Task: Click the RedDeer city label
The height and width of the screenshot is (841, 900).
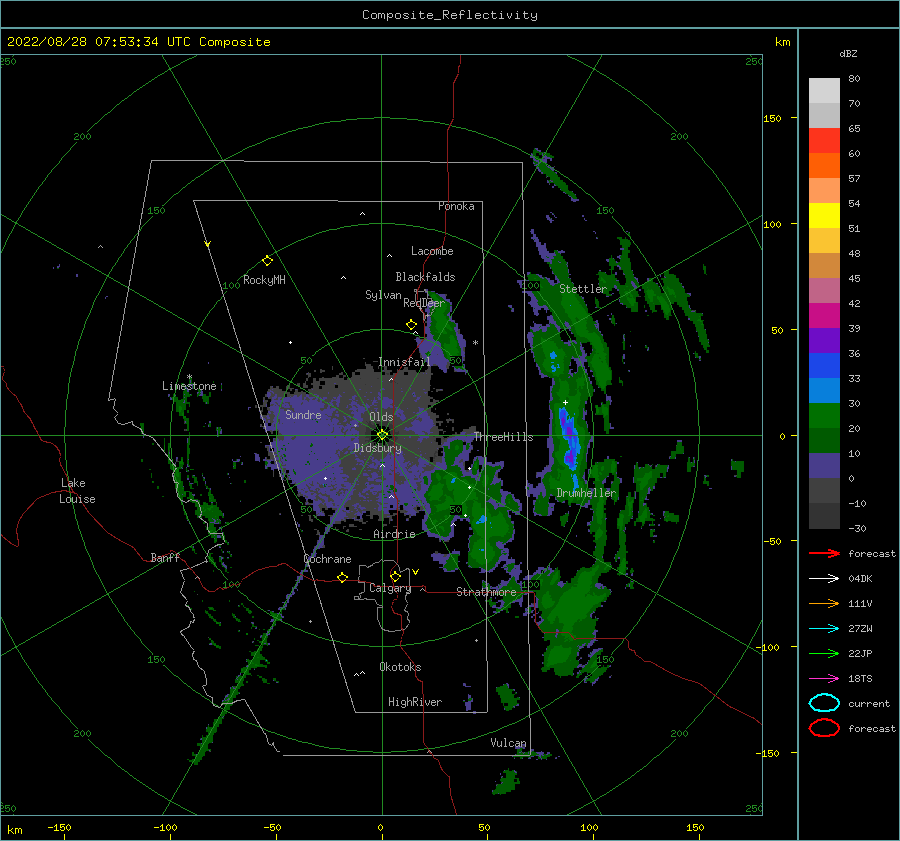Action: (x=424, y=303)
